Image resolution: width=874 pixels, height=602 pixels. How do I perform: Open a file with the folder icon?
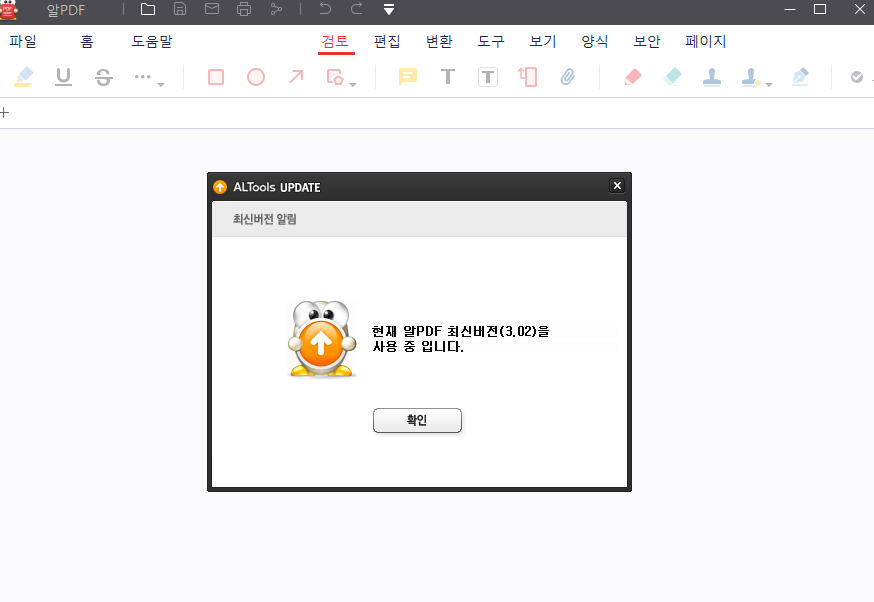click(148, 9)
